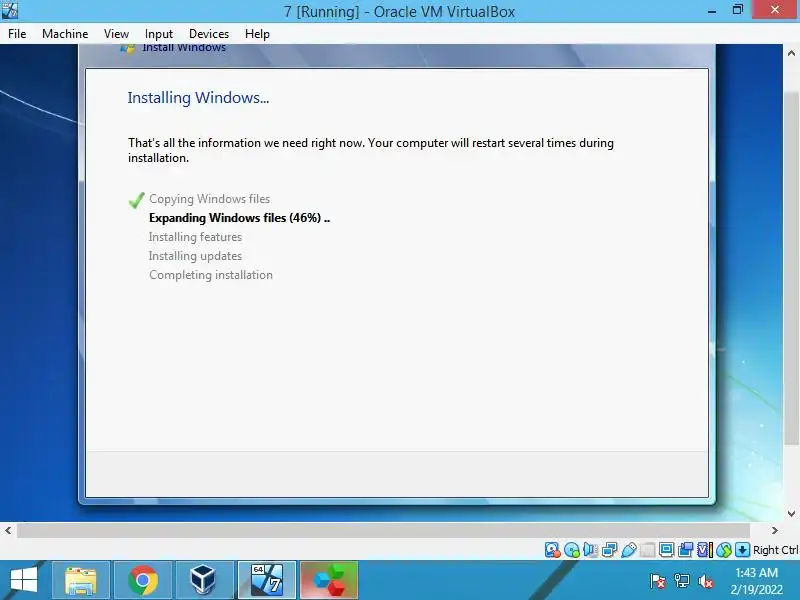
Task: Click the Right Ctrl host key label
Action: coord(776,550)
